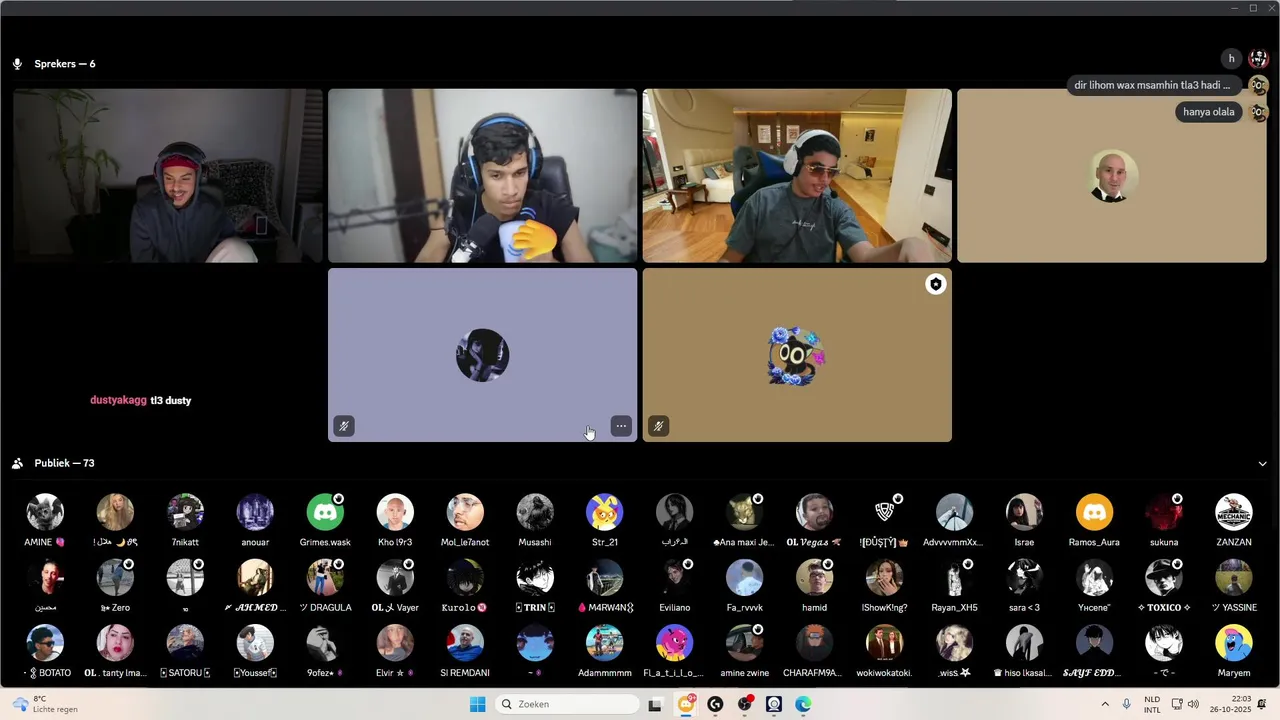This screenshot has height=720, width=1280.
Task: Click audience member 'sara <3'
Action: point(1024,585)
